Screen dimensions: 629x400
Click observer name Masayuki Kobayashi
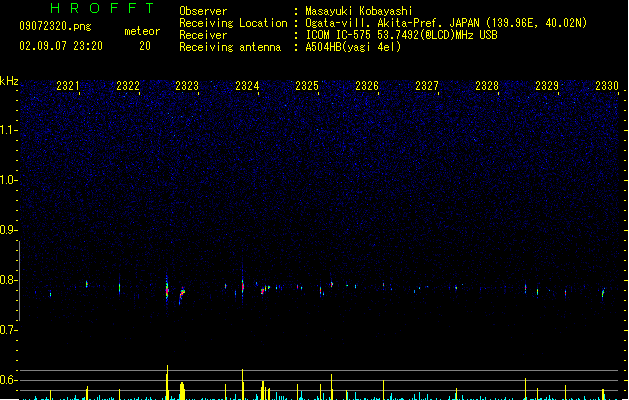coord(359,11)
